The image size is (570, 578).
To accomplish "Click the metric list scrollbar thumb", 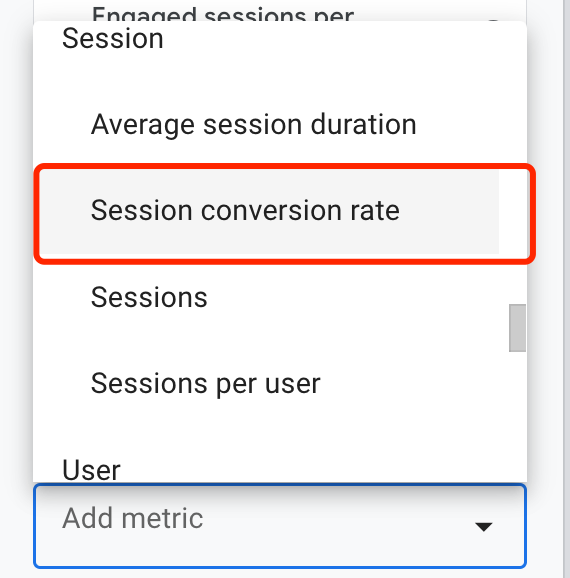I will click(x=517, y=328).
